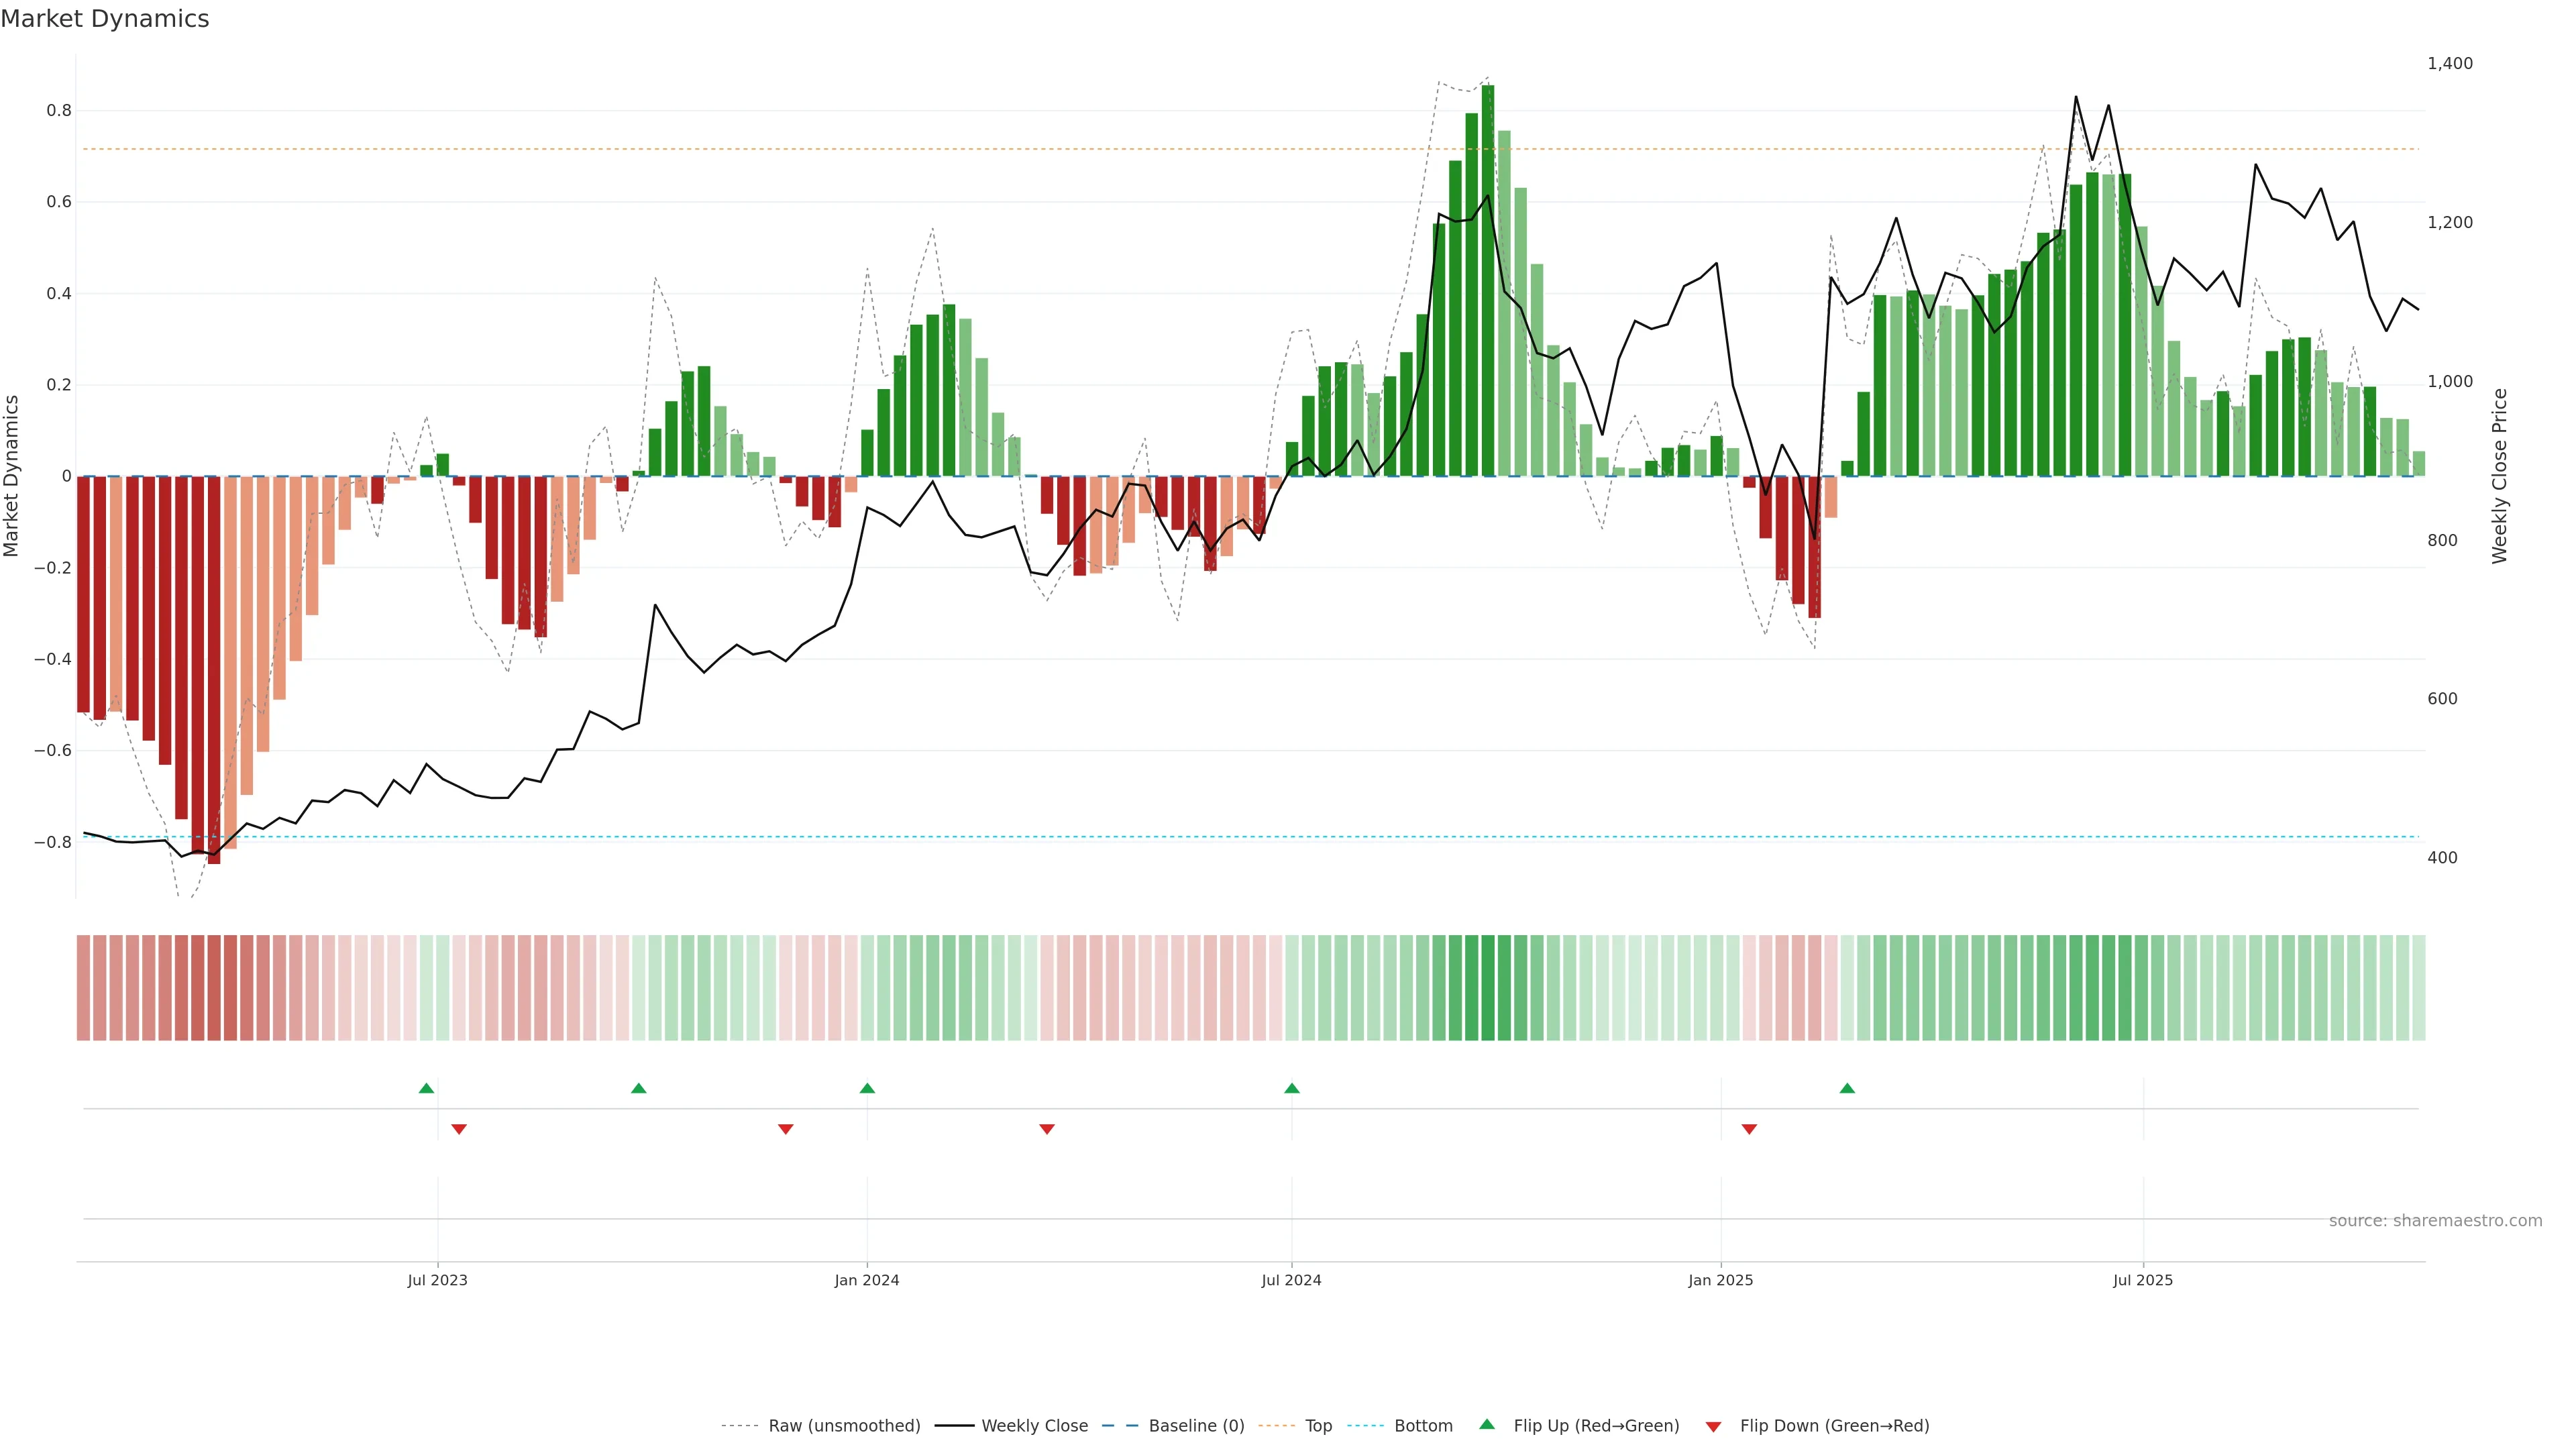Click the red flip-down marker near Jan 2025
This screenshot has height=1449, width=2576.
click(x=1749, y=1129)
